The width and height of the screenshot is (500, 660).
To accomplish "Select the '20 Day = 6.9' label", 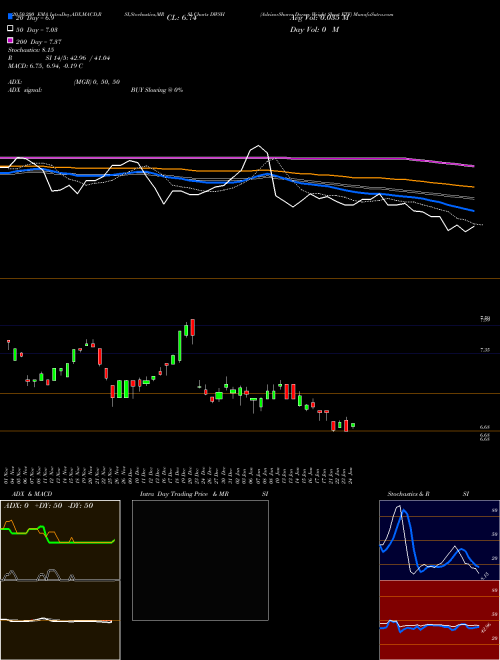I will coord(35,18).
